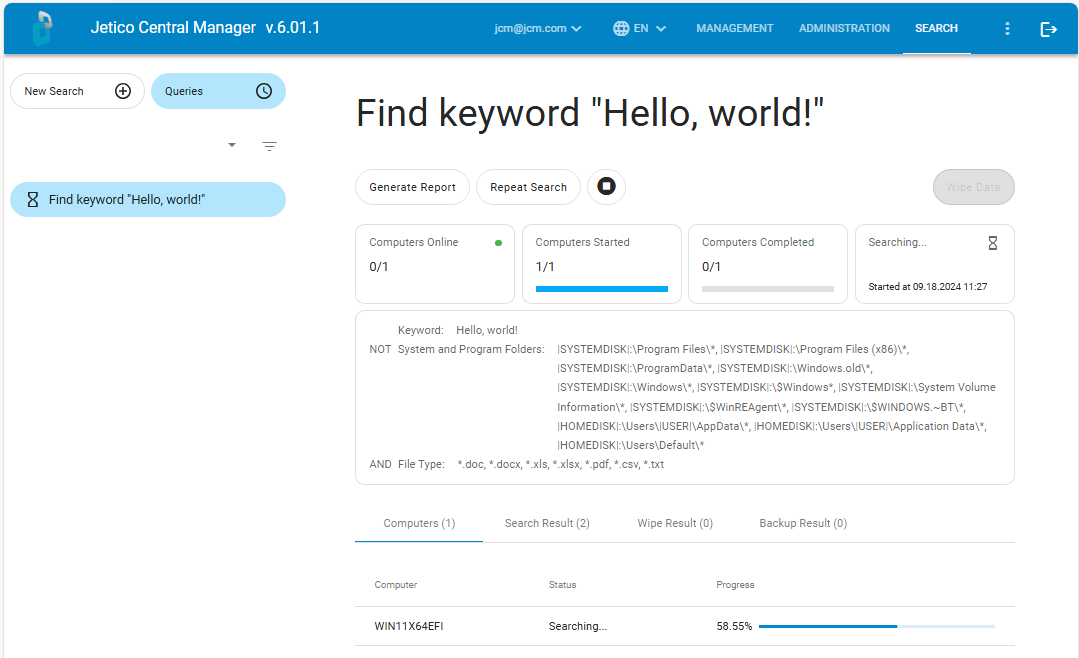This screenshot has height=658, width=1079.
Task: Click the Computers Completed progress bar
Action: click(x=768, y=289)
